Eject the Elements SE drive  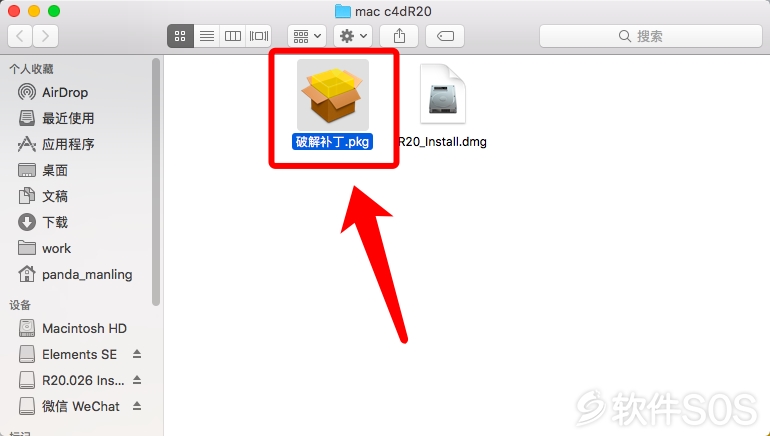pyautogui.click(x=137, y=354)
